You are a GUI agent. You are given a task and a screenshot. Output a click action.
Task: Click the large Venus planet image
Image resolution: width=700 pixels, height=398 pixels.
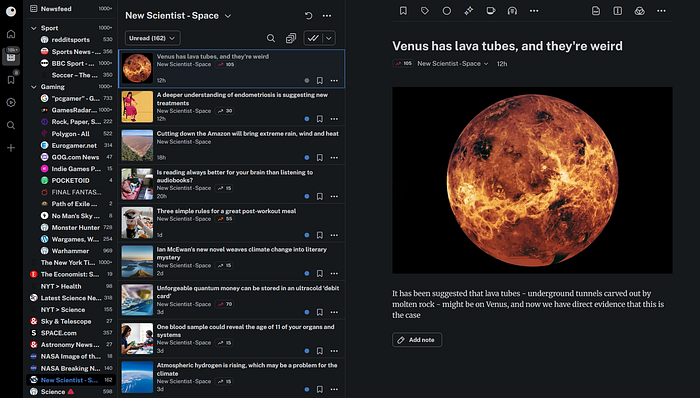coord(532,180)
